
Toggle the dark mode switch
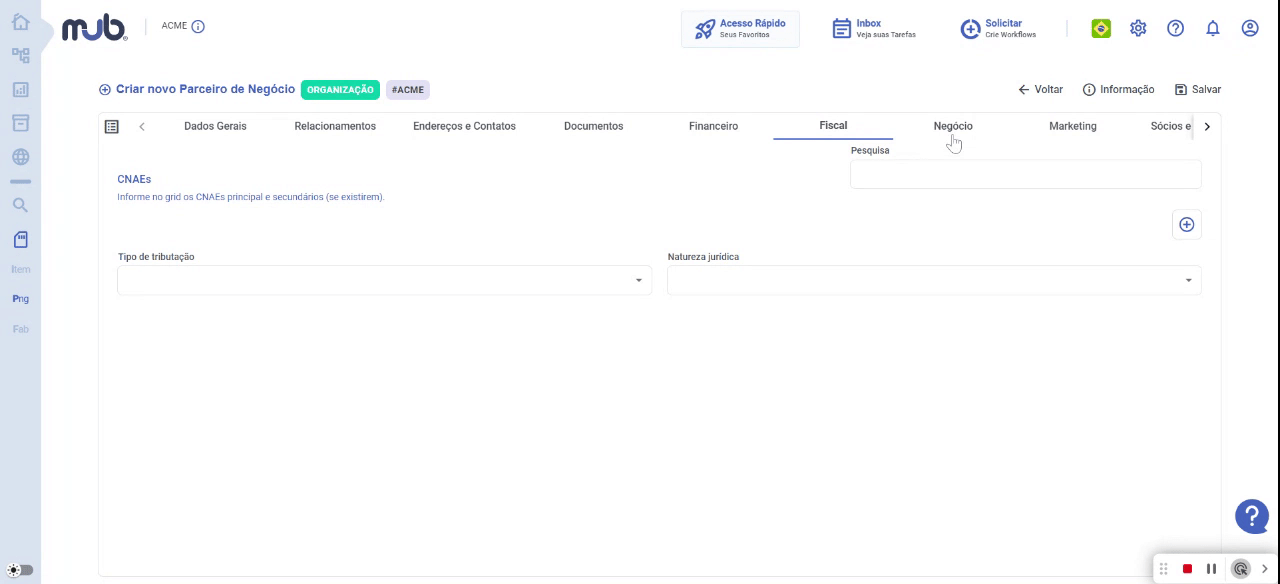pos(20,570)
